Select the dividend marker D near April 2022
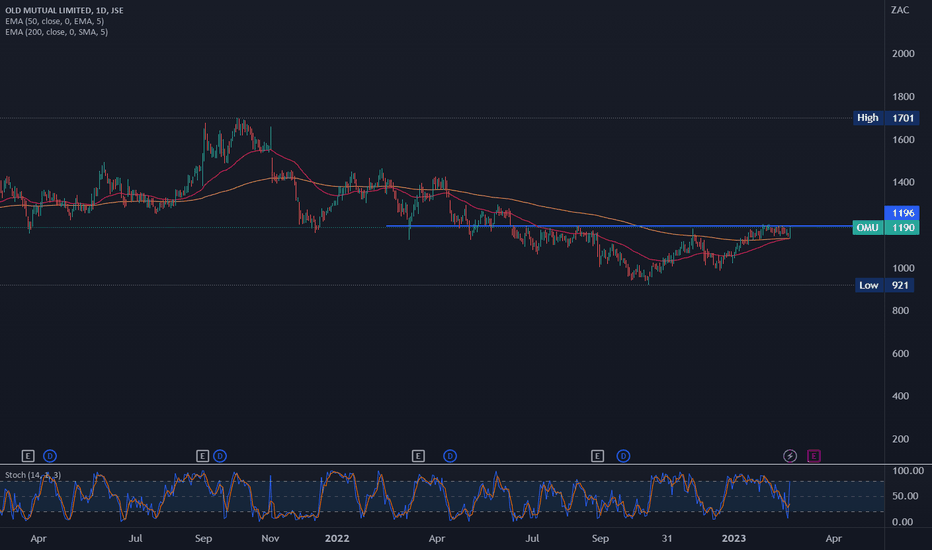 [450, 456]
